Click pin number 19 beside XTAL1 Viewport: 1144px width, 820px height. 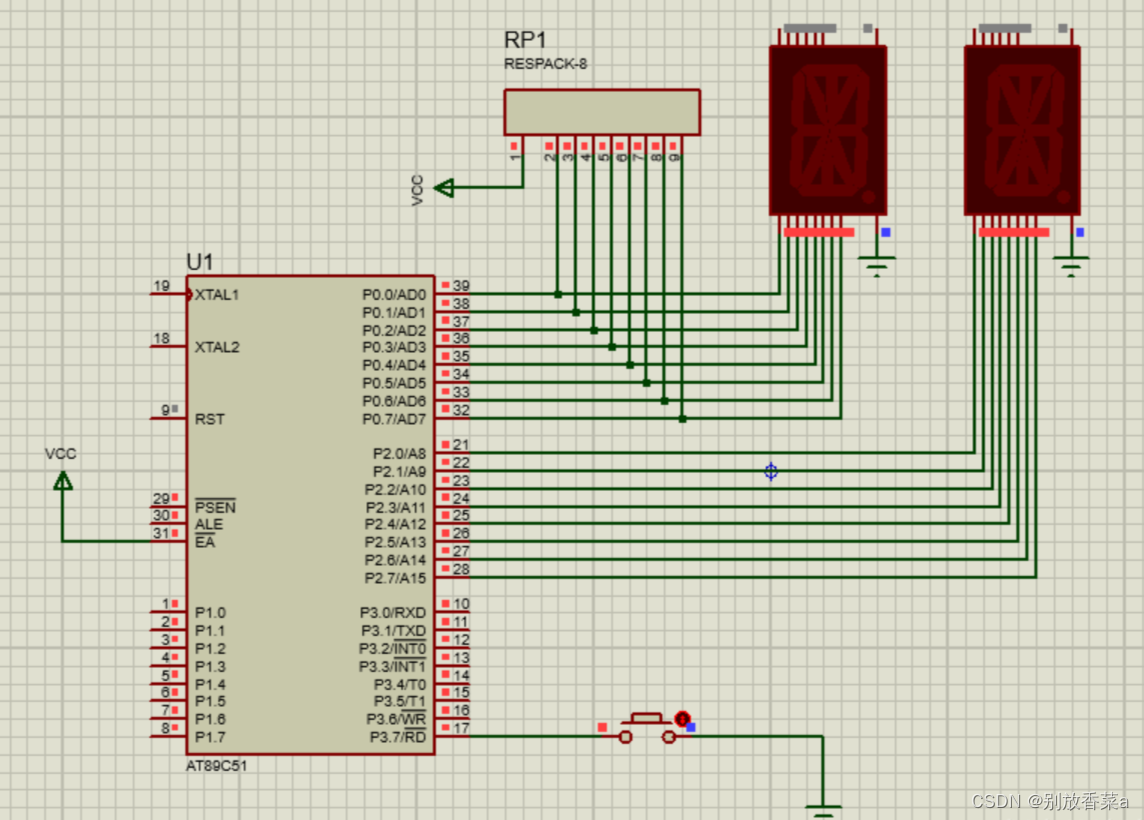tap(161, 286)
